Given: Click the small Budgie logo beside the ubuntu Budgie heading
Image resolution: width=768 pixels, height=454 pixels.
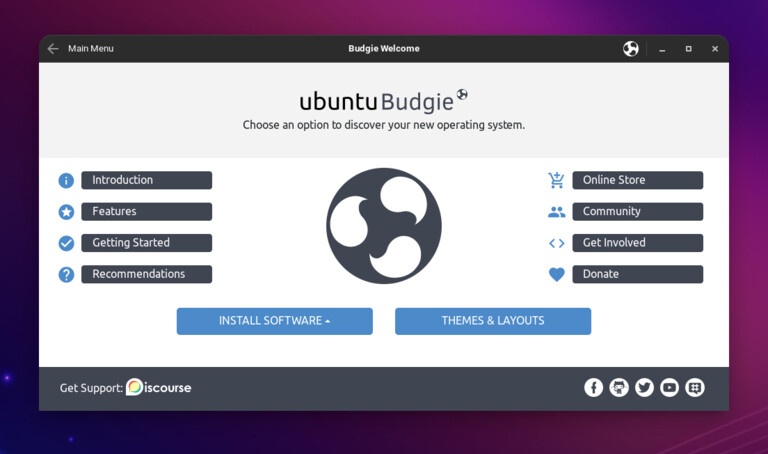Looking at the screenshot, I should coord(462,94).
